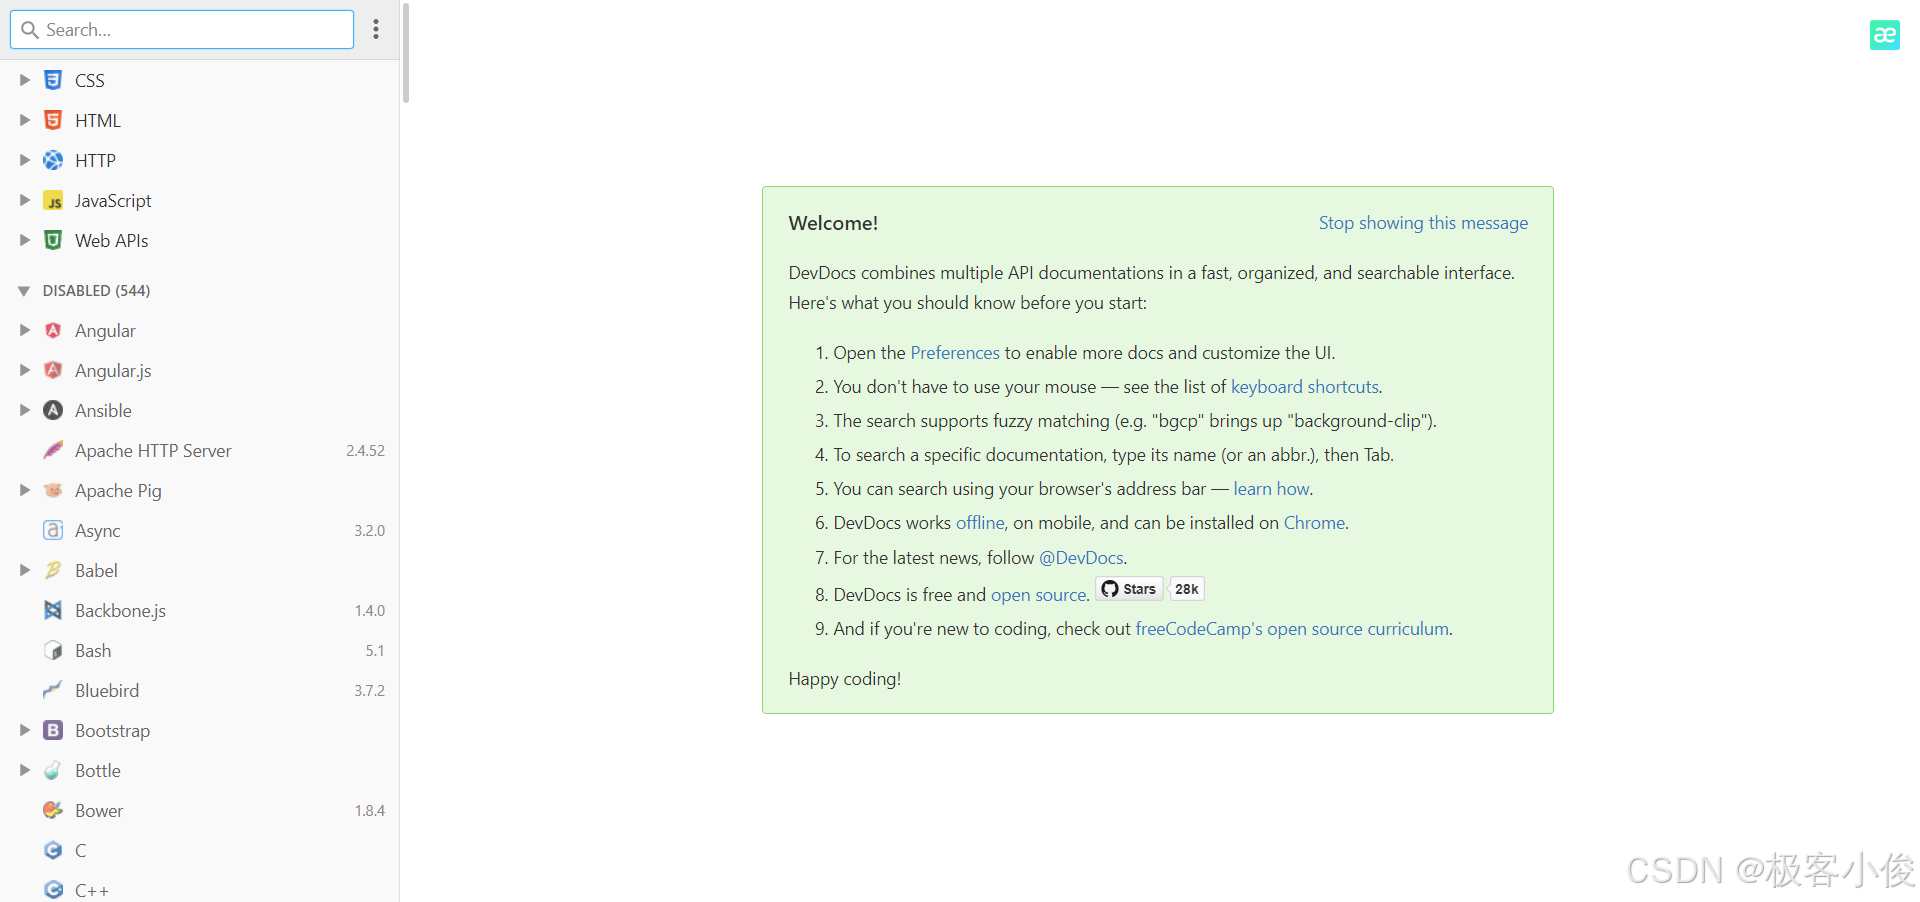The width and height of the screenshot is (1920, 902).
Task: Open the three-dot menu beside search
Action: click(x=376, y=29)
